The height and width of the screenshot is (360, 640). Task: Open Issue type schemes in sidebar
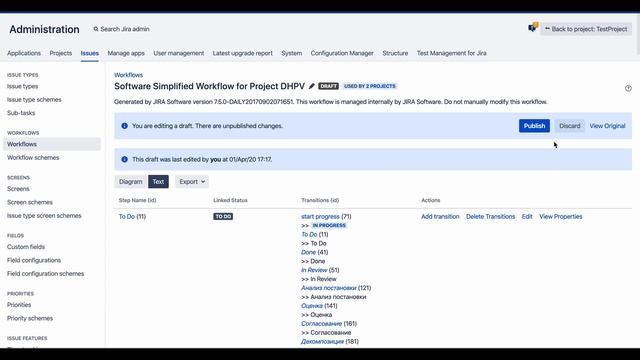tap(34, 100)
